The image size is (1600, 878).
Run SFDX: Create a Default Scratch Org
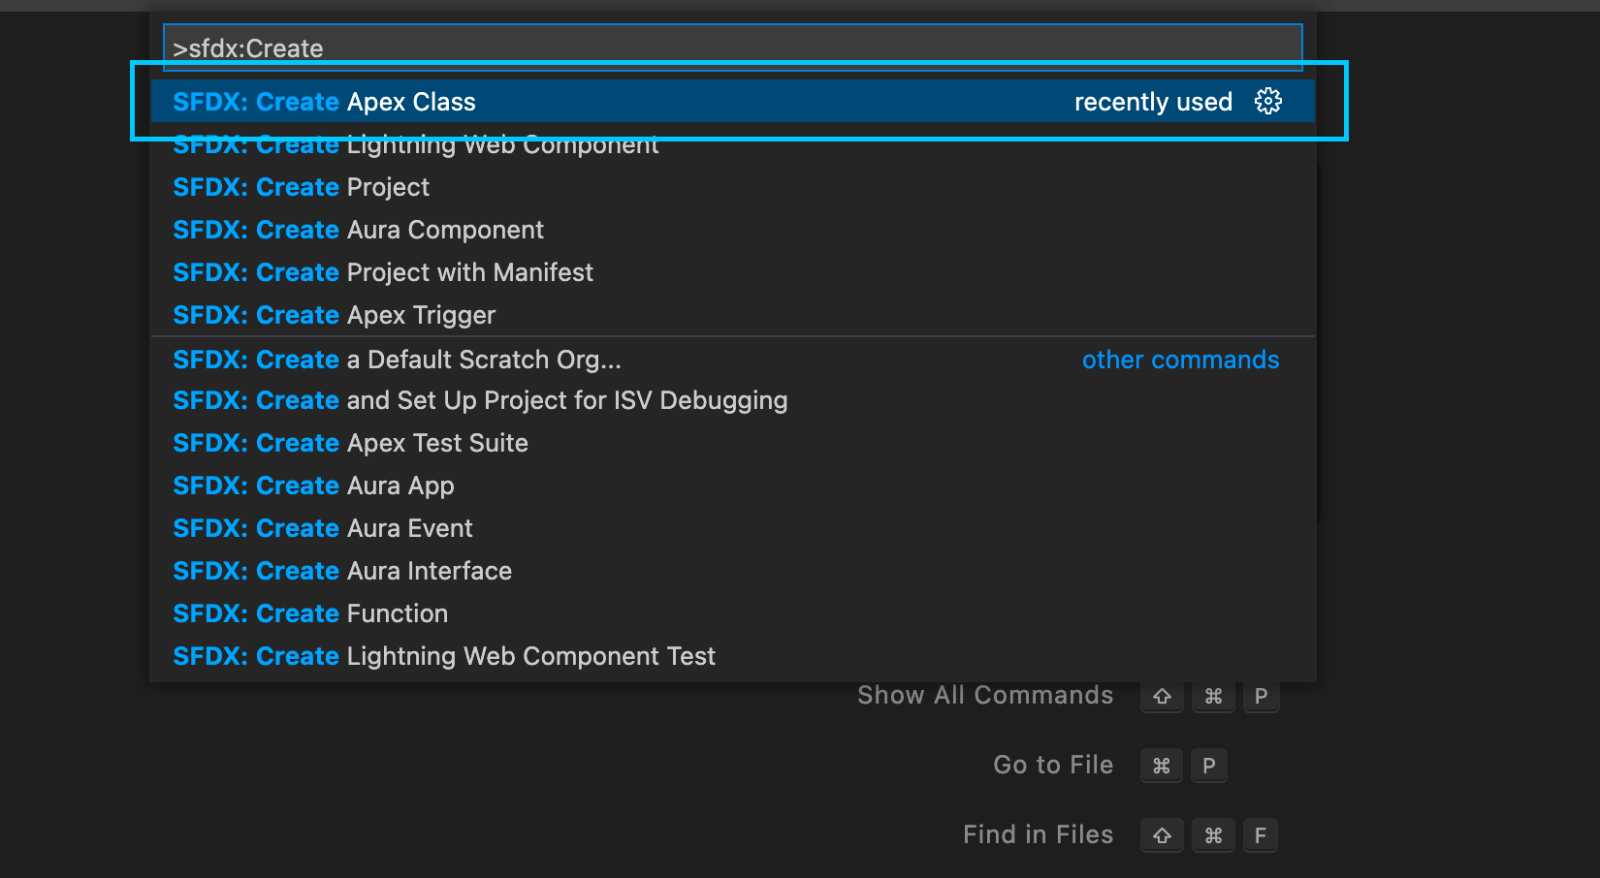(397, 360)
